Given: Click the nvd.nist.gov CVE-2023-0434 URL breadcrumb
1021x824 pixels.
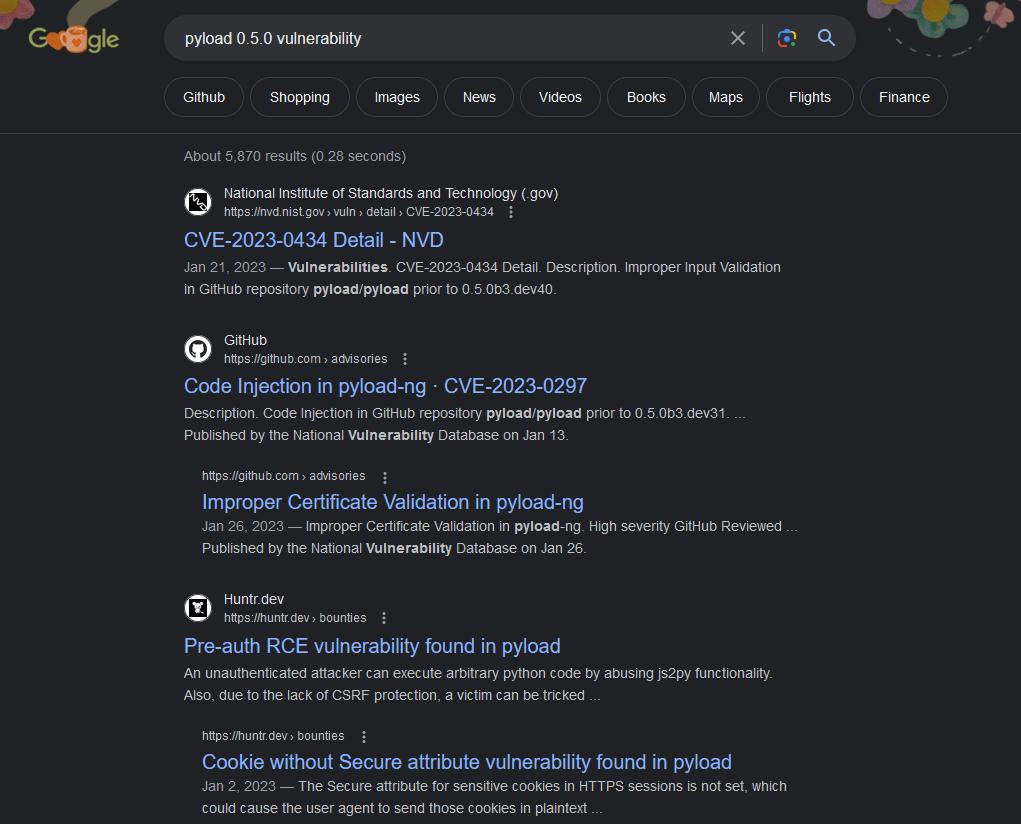Looking at the screenshot, I should pyautogui.click(x=359, y=212).
